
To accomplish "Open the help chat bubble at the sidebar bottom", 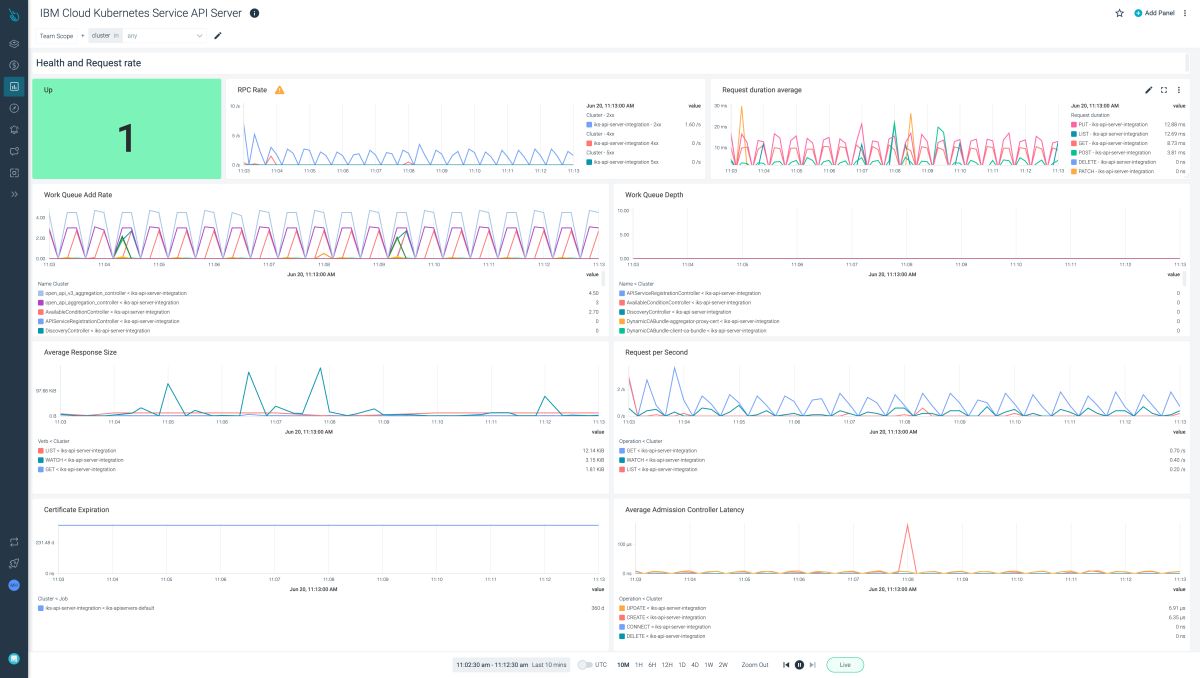I will click(14, 659).
